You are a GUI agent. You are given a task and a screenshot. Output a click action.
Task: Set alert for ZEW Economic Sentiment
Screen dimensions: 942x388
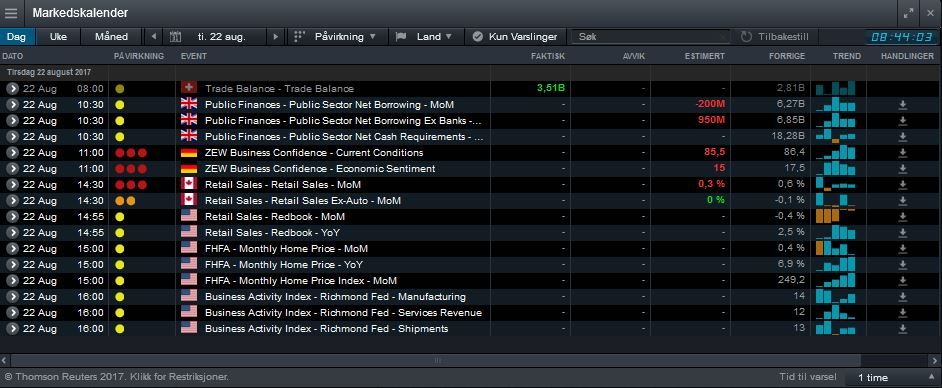[x=902, y=169]
